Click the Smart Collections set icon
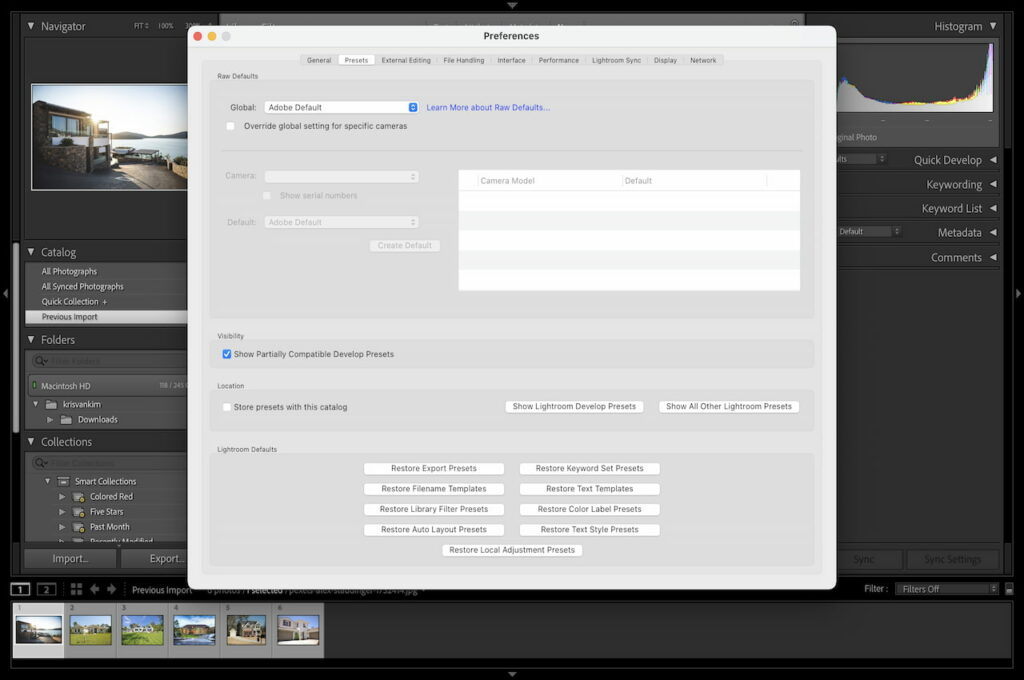 tap(64, 481)
